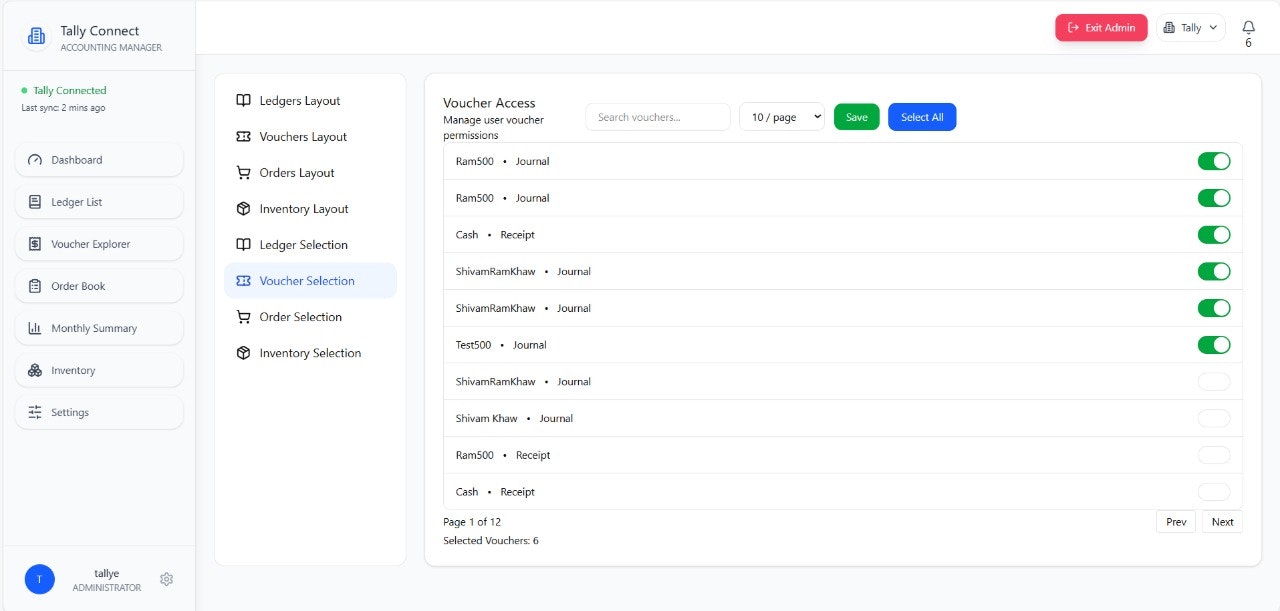The height and width of the screenshot is (611, 1280).
Task: Go to Next page of vouchers
Action: pos(1223,522)
